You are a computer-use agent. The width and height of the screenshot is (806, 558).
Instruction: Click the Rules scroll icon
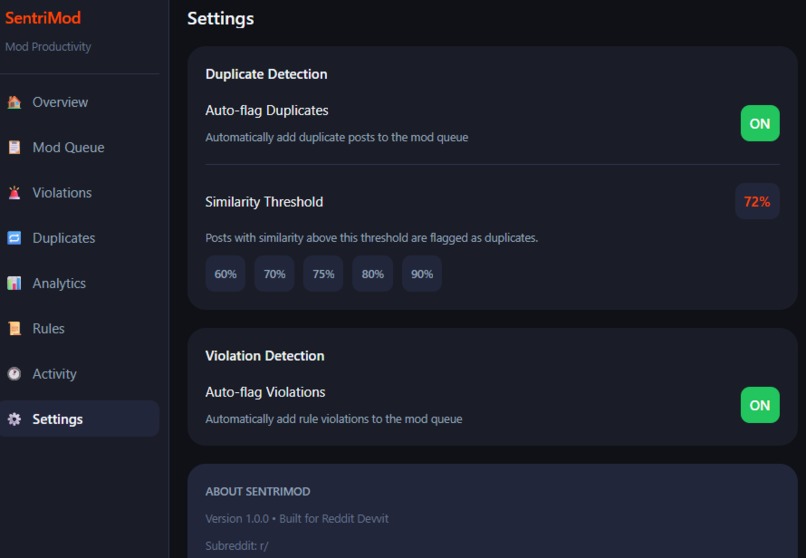coord(14,328)
